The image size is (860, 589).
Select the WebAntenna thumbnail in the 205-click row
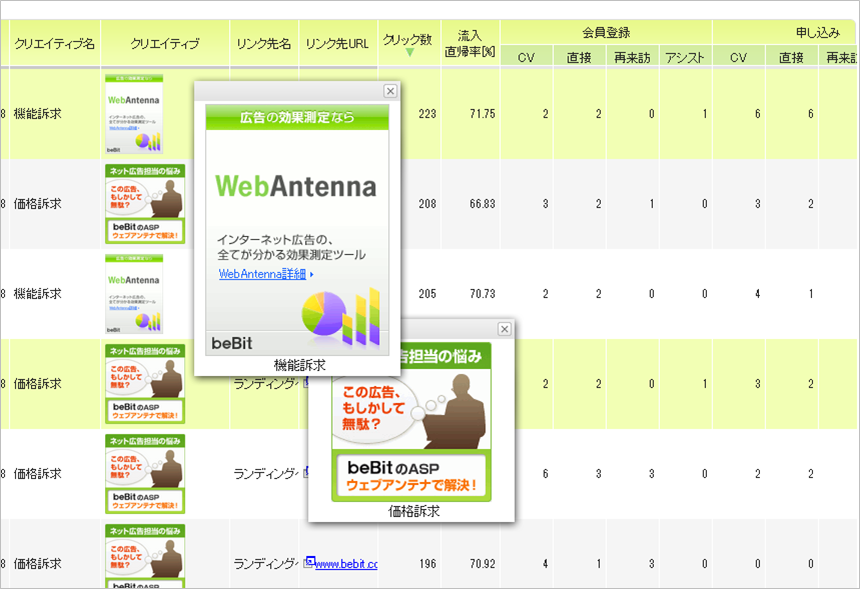(x=134, y=294)
